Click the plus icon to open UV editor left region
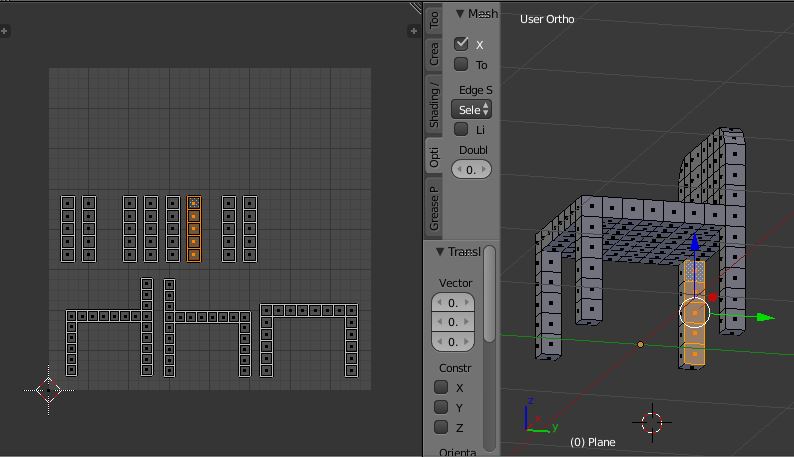 tap(5, 31)
